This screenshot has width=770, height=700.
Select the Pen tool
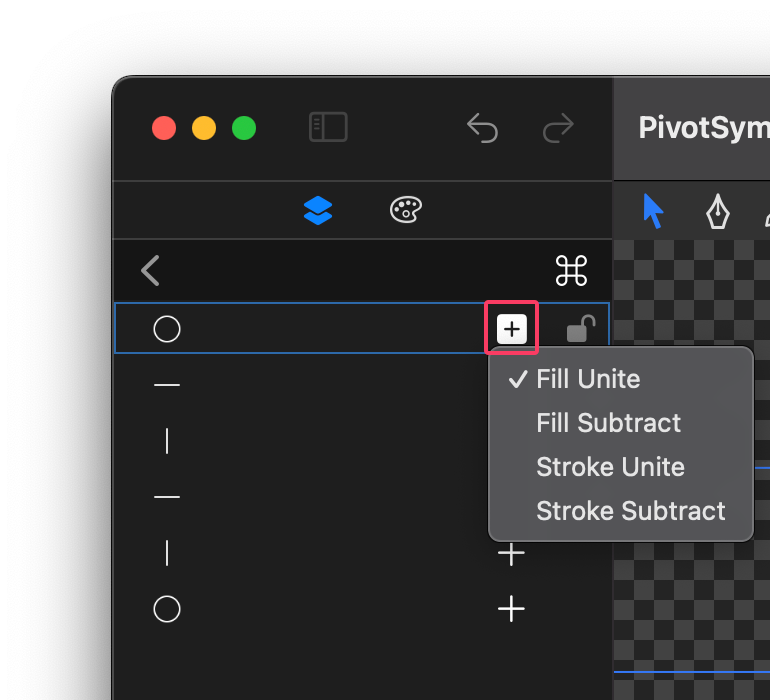click(717, 211)
